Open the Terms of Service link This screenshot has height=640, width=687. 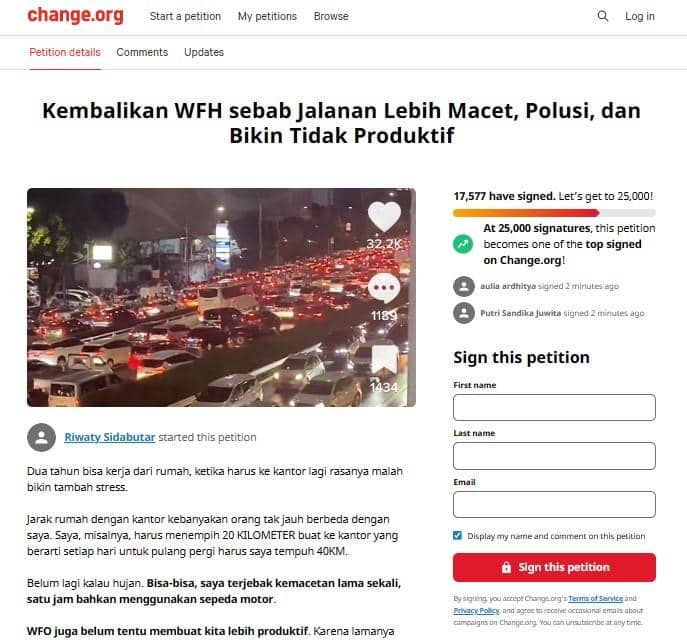pyautogui.click(x=595, y=598)
